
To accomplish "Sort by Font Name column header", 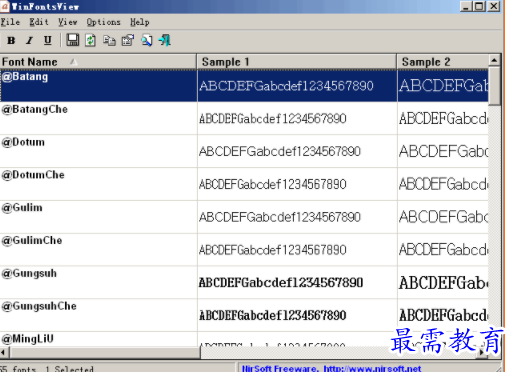I will [98, 62].
